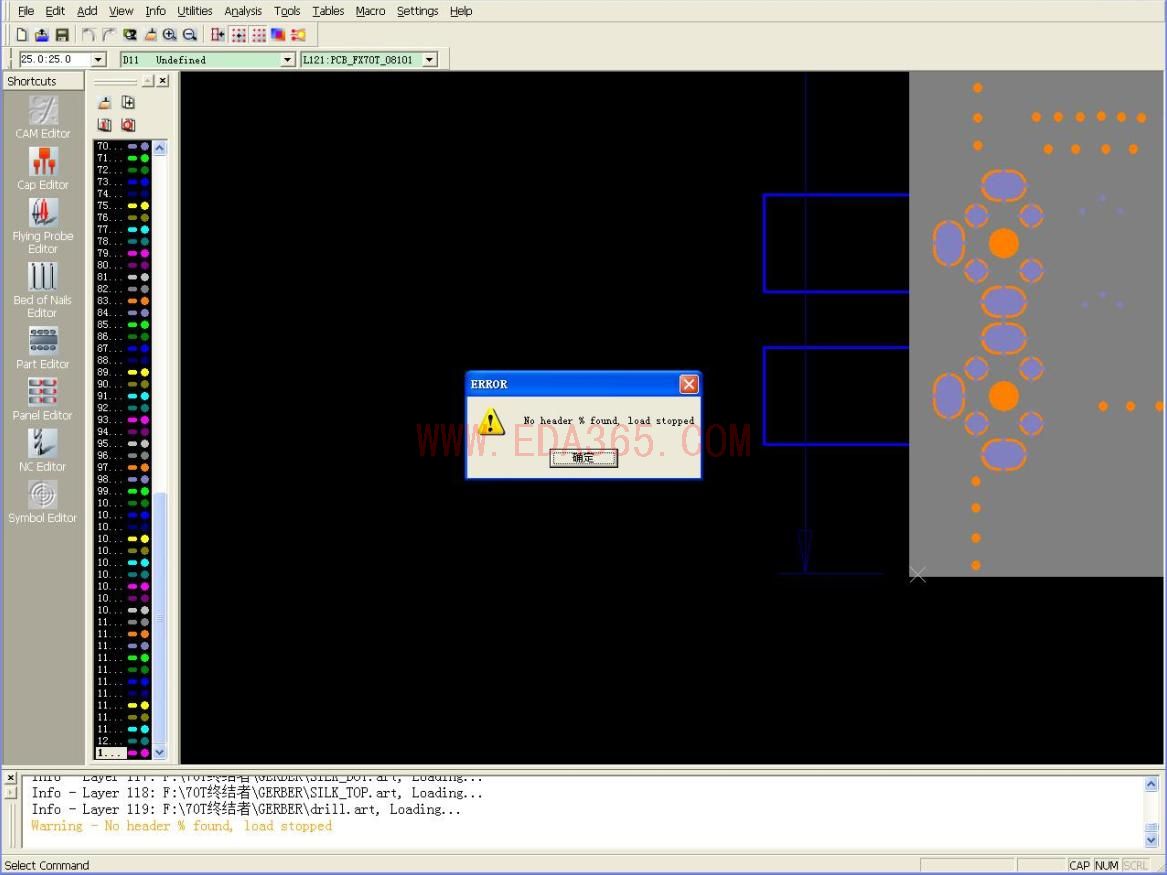Open the 25.0:25.0 grid size dropdown
Image resolution: width=1167 pixels, height=875 pixels.
(x=98, y=60)
